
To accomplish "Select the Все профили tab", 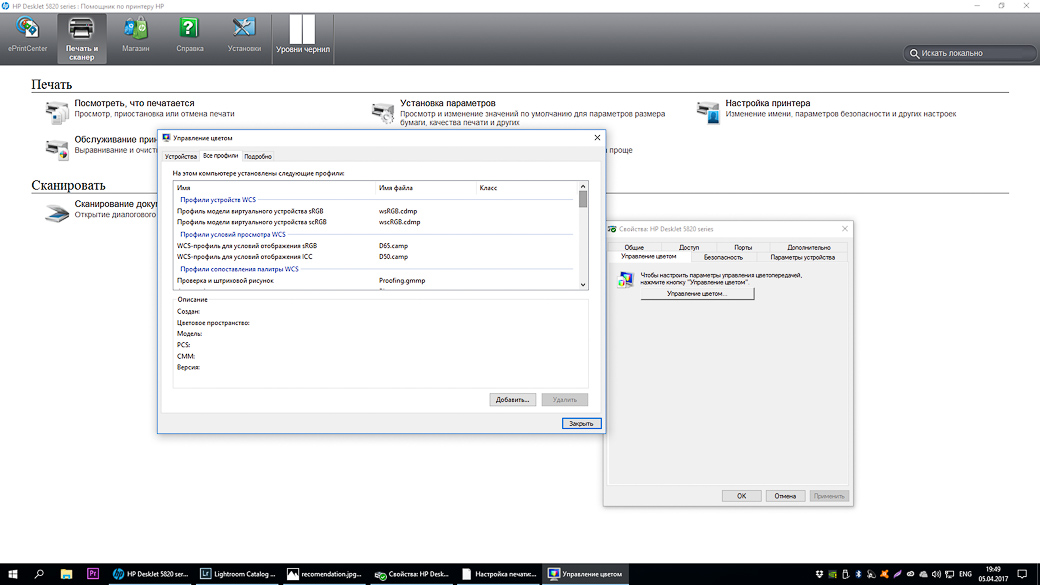I will point(220,155).
